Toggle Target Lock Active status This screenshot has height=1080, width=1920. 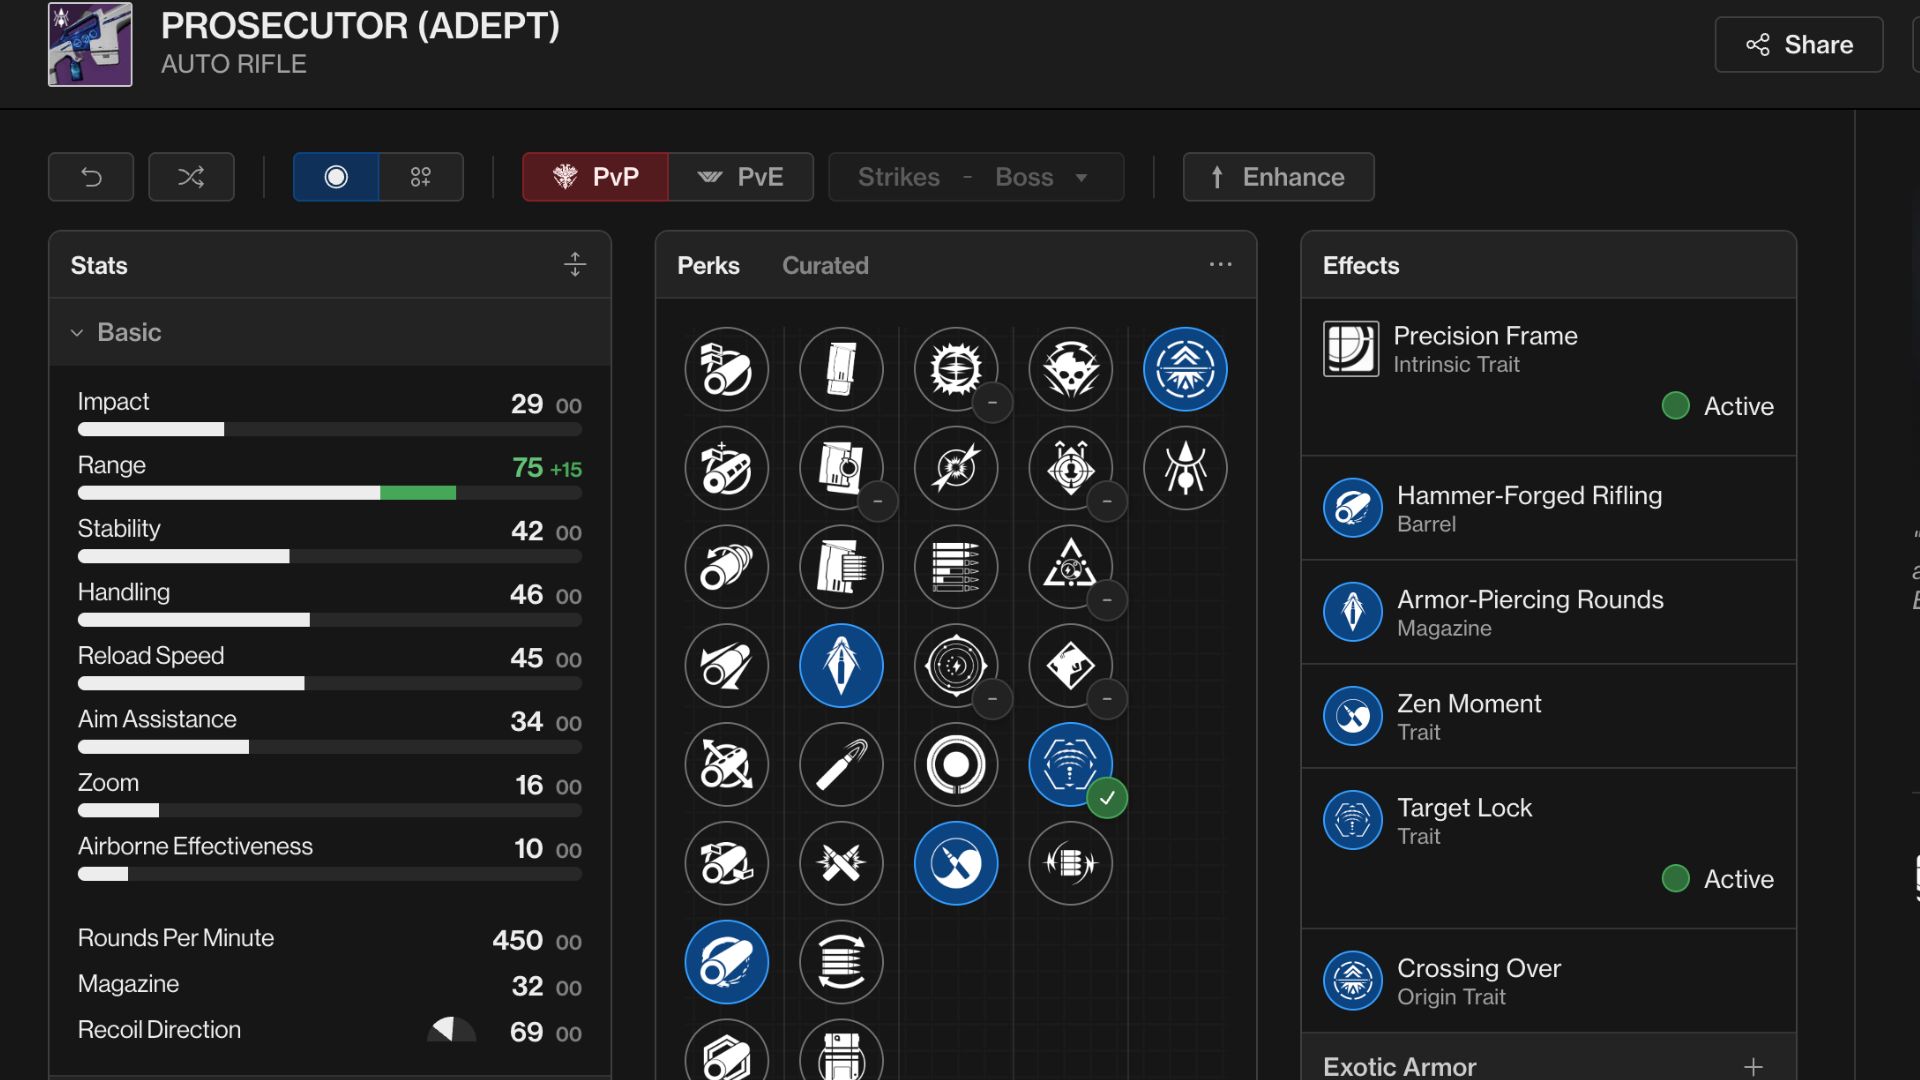tap(1676, 879)
